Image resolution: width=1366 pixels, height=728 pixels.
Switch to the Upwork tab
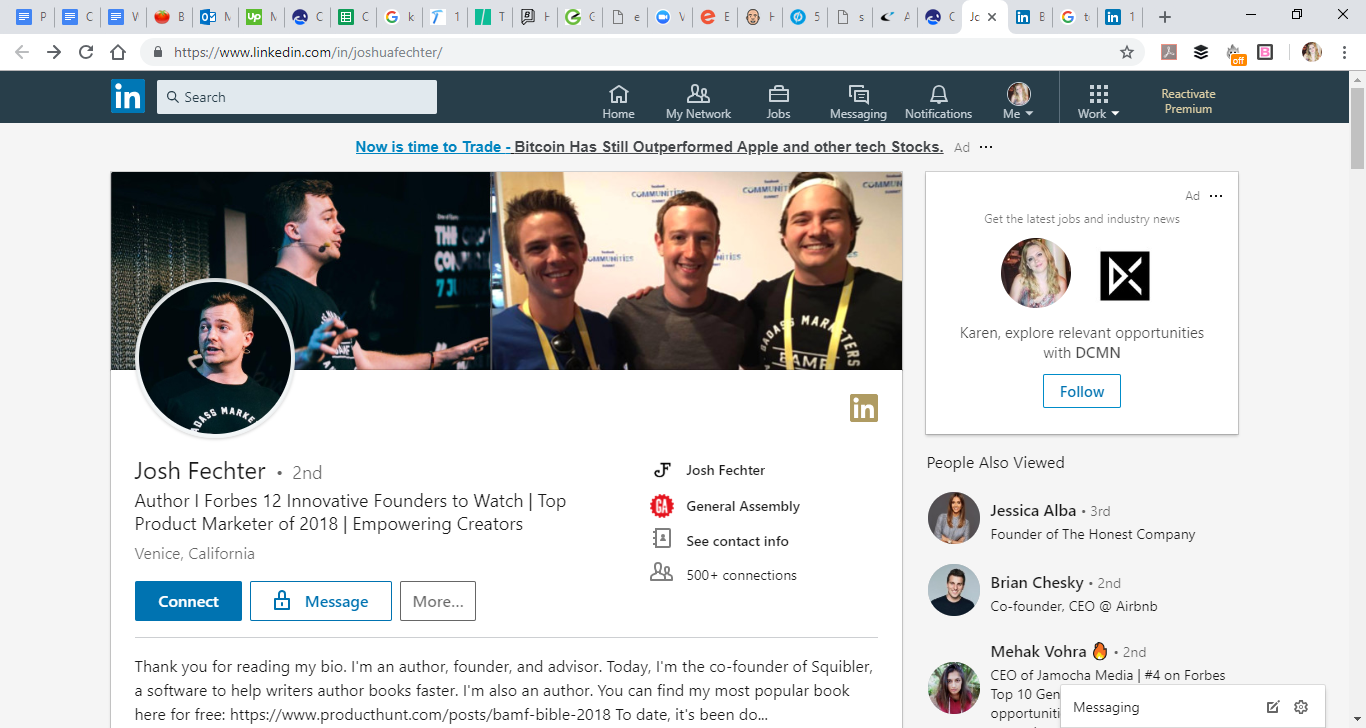[x=262, y=17]
